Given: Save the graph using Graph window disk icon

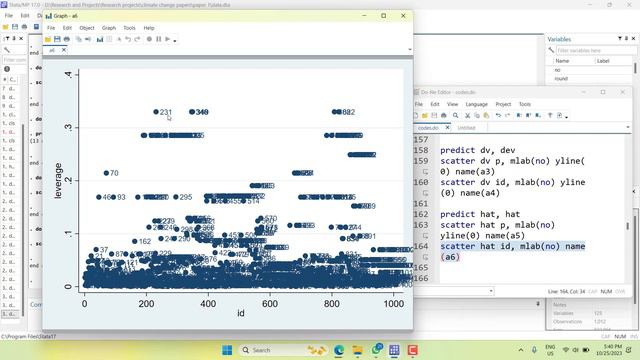Looking at the screenshot, I should [x=57, y=39].
